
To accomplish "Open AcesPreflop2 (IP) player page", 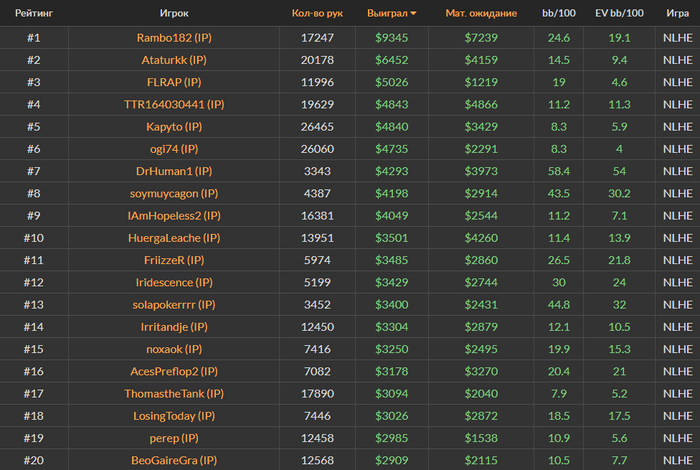I will click(x=174, y=371).
